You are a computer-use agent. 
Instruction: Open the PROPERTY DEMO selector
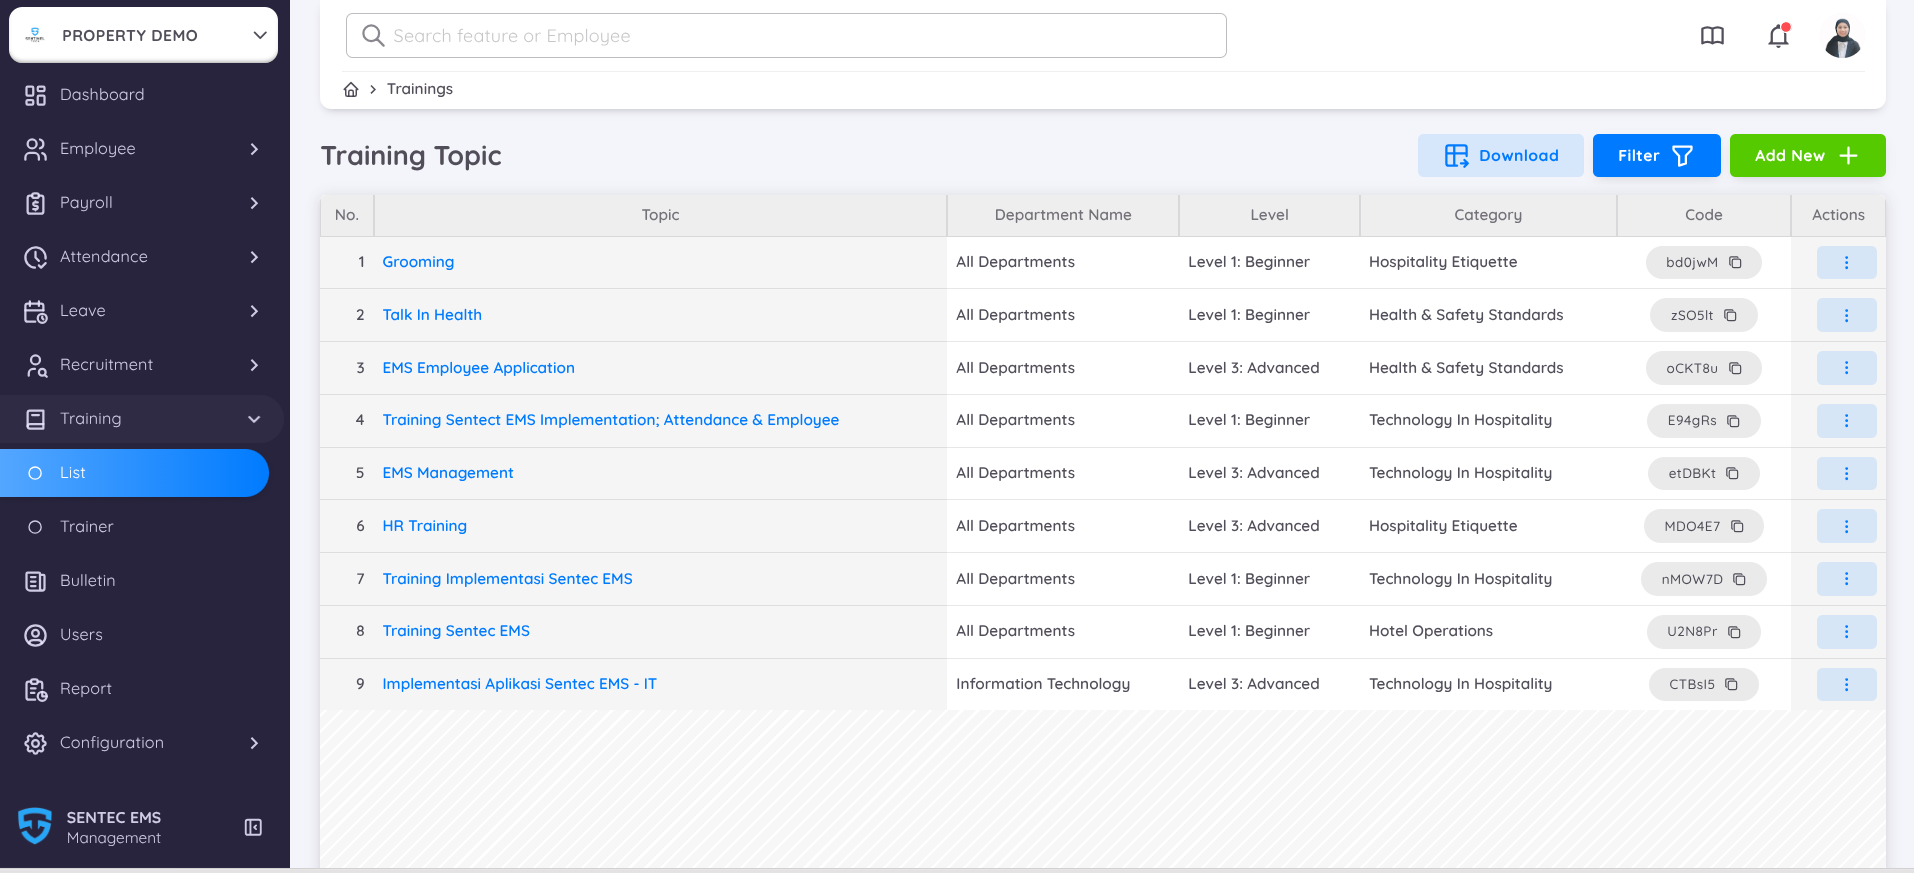144,35
